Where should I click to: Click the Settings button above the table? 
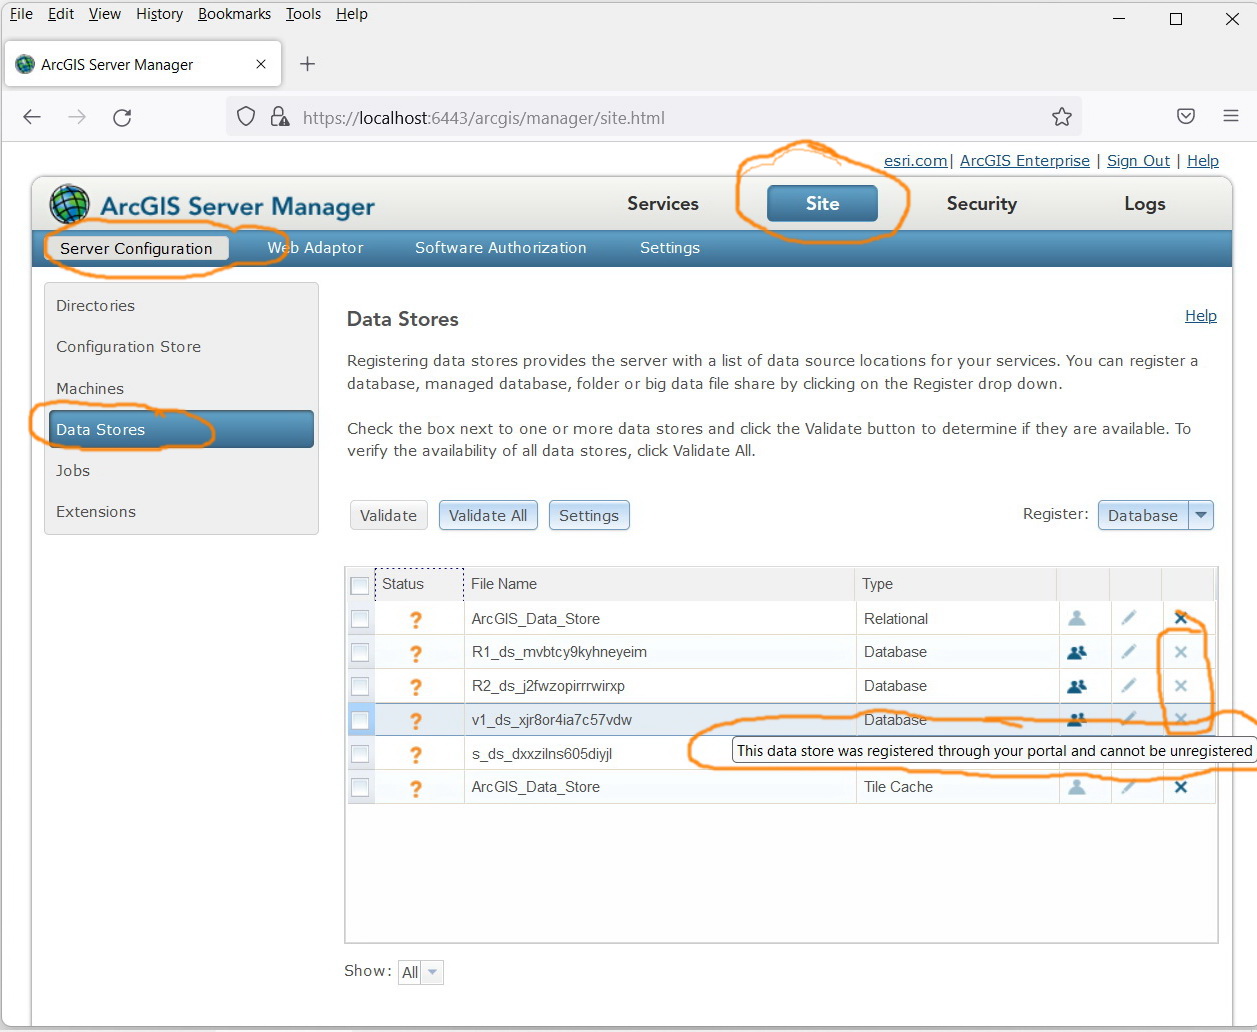tap(589, 515)
